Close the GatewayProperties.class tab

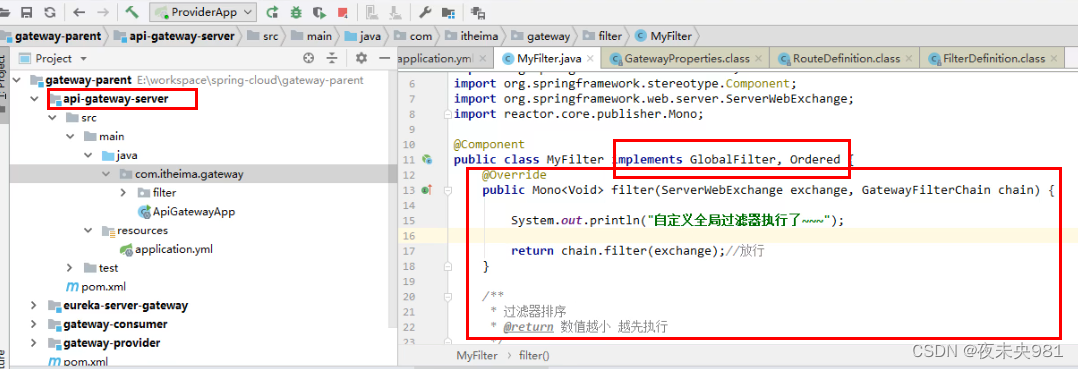[x=759, y=59]
